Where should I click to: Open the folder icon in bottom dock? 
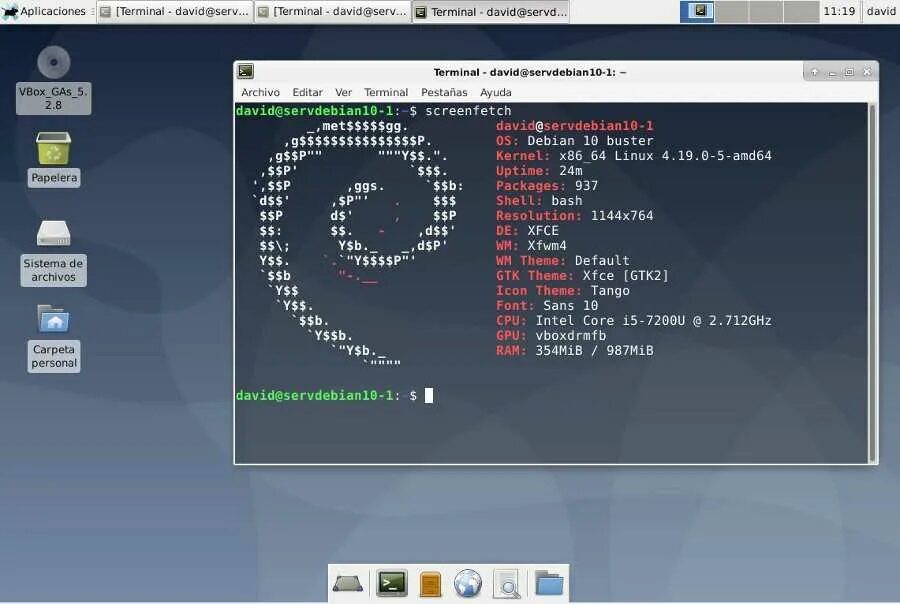point(549,583)
